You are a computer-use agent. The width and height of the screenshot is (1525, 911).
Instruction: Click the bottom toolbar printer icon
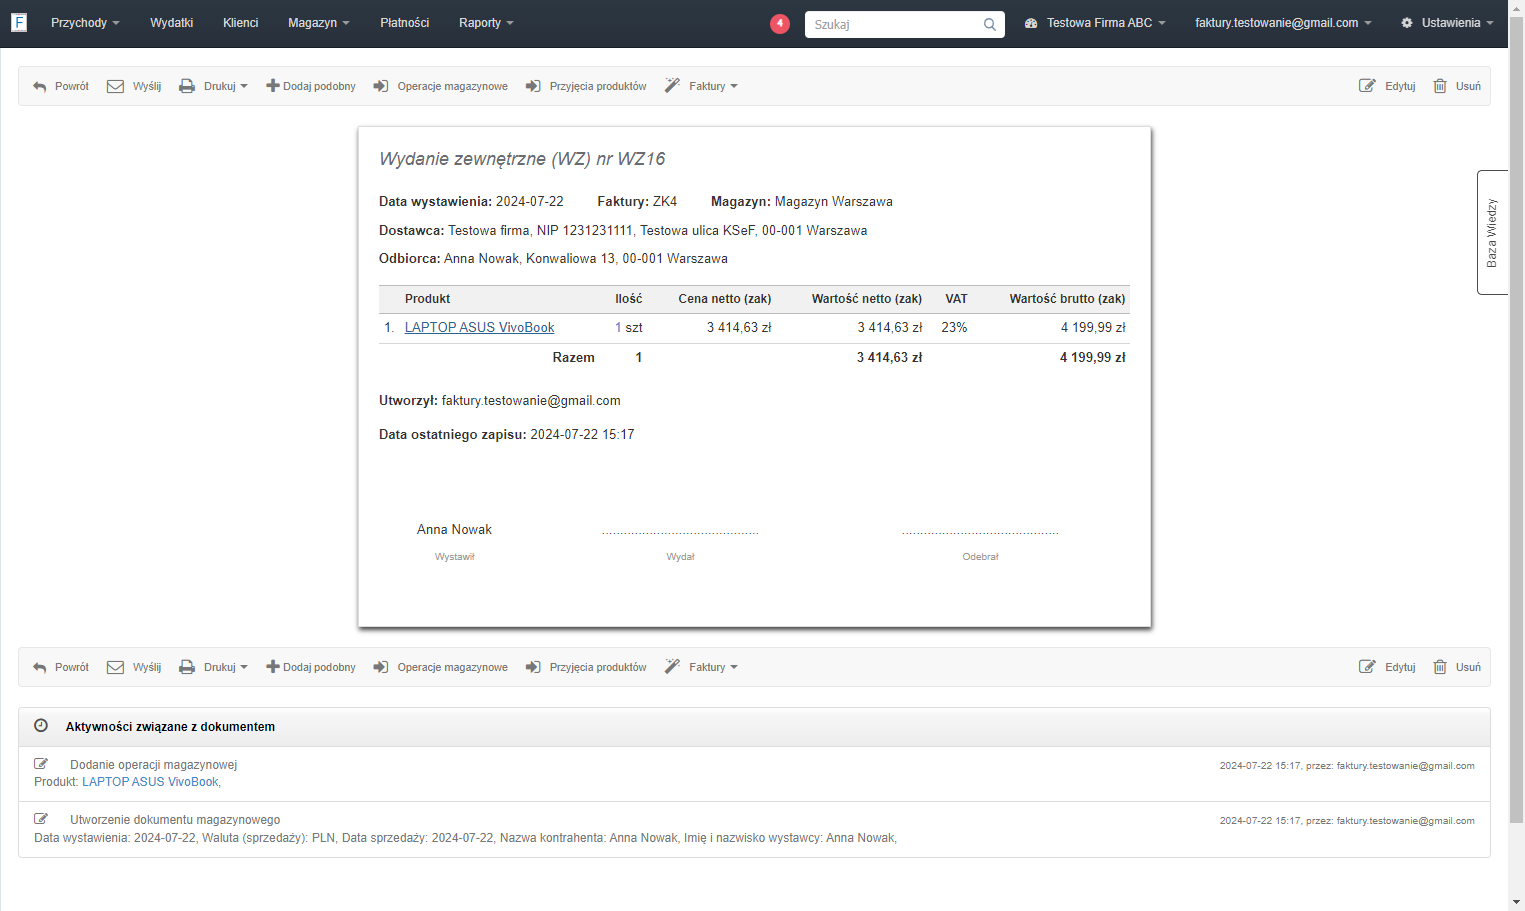click(x=187, y=667)
